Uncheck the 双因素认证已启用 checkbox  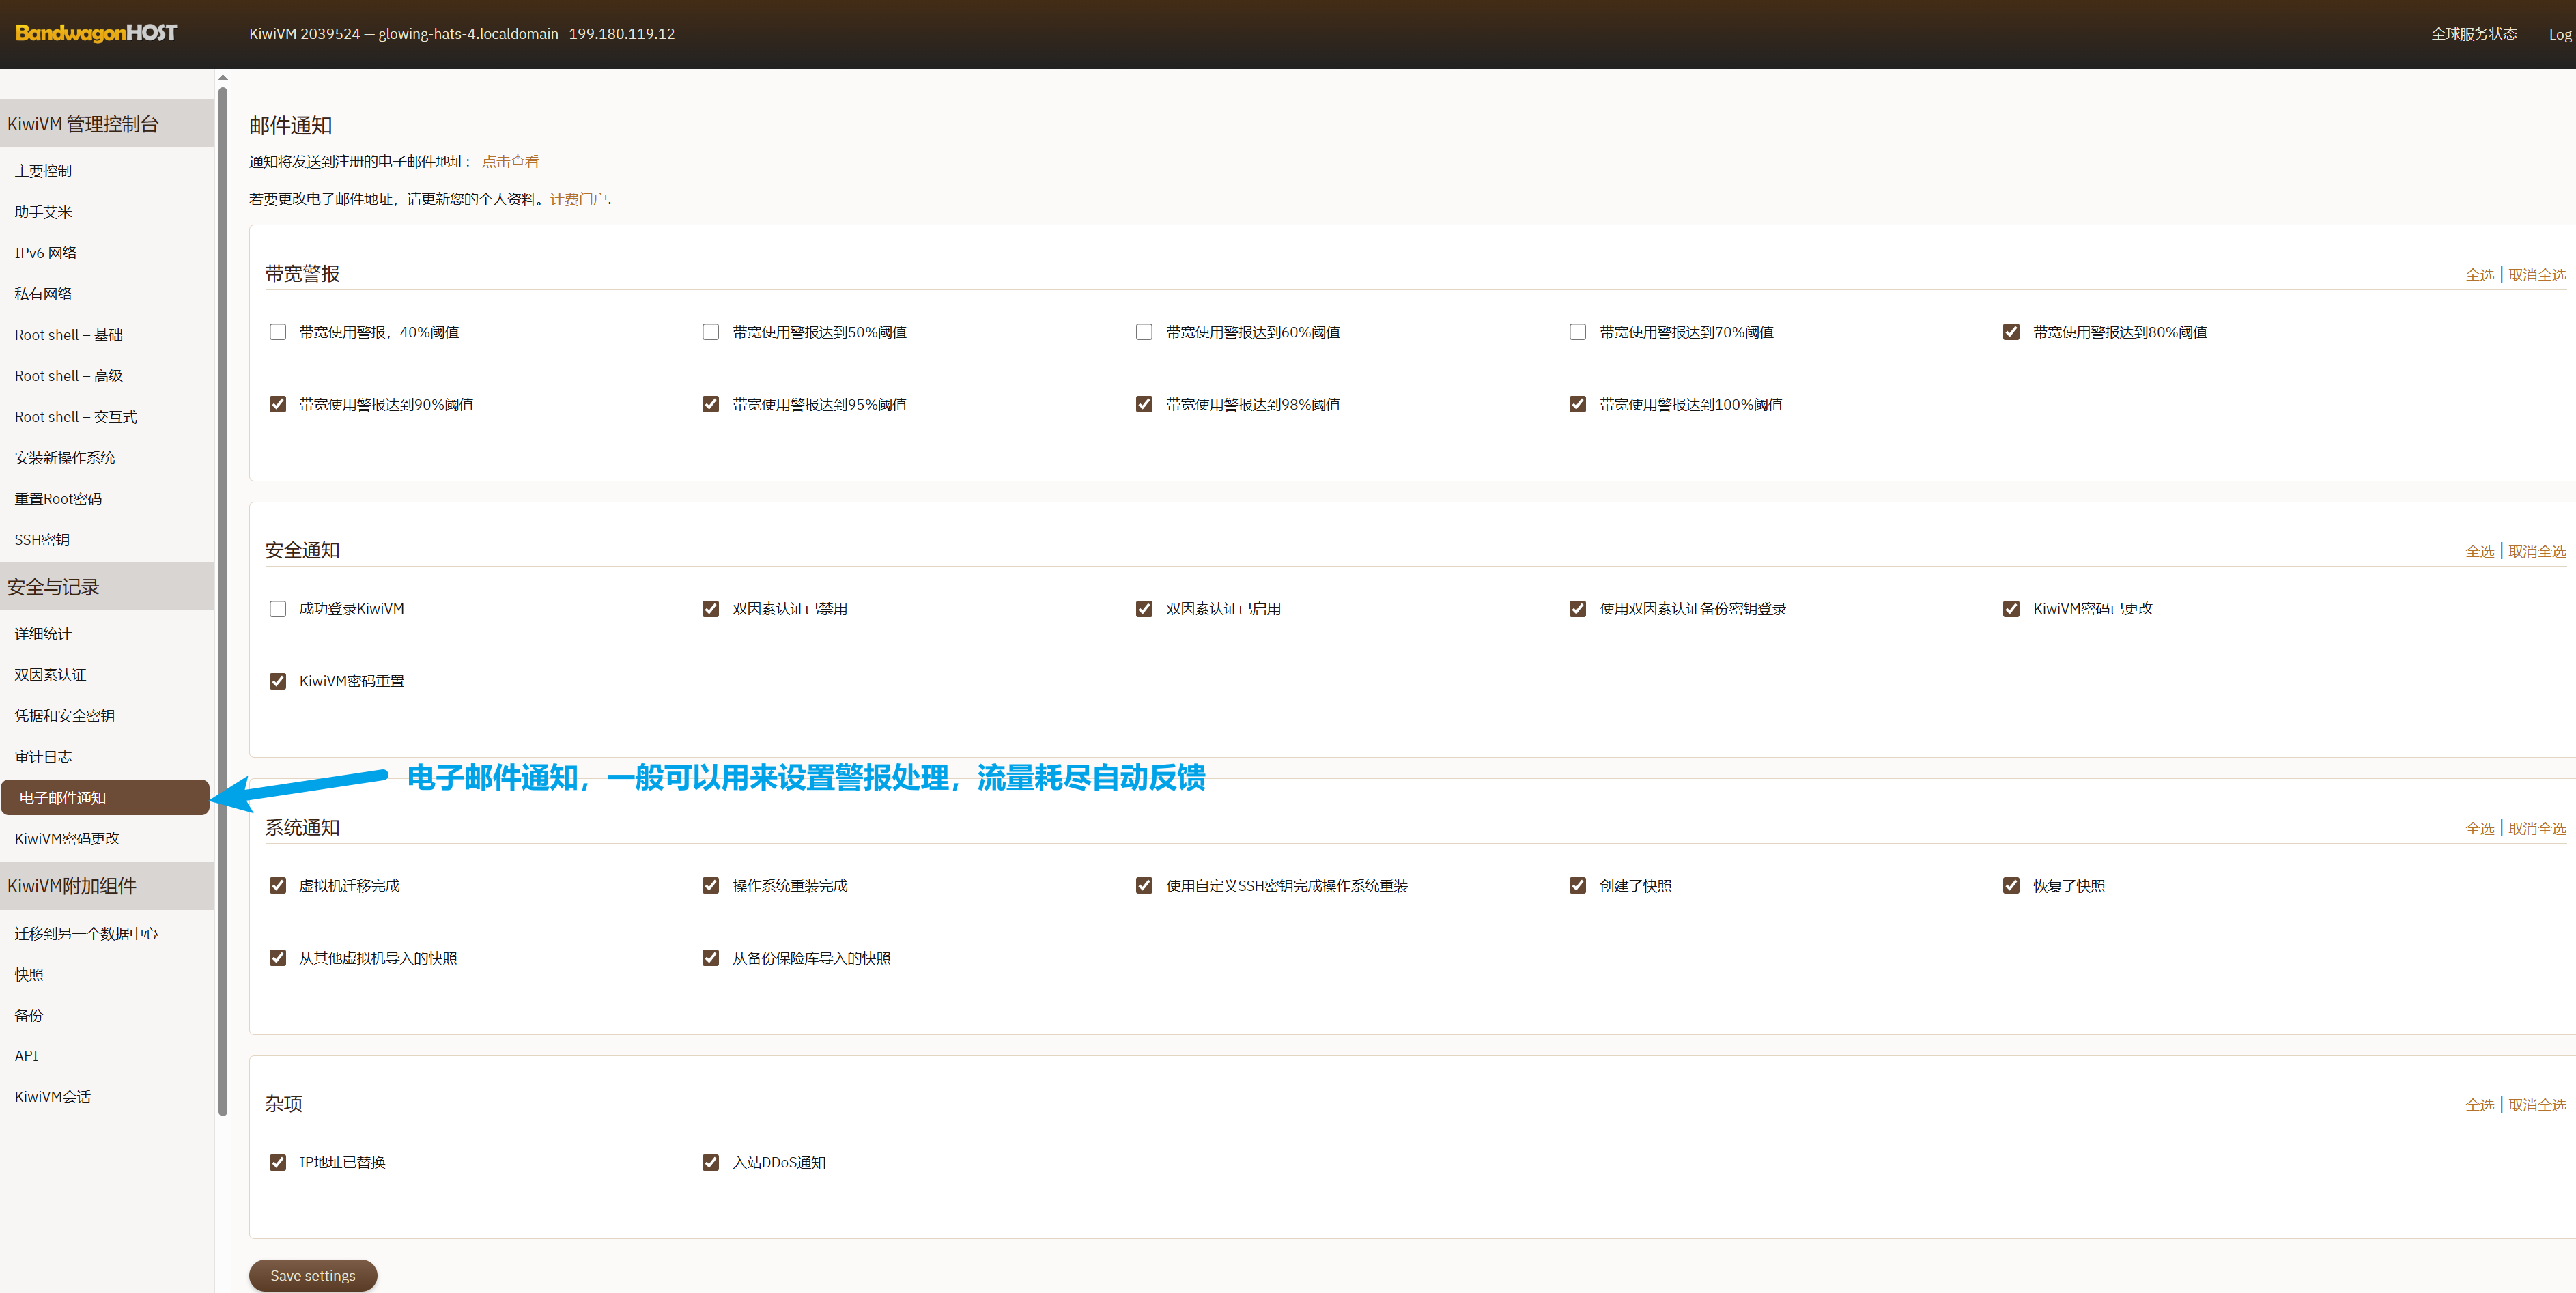(x=1144, y=609)
